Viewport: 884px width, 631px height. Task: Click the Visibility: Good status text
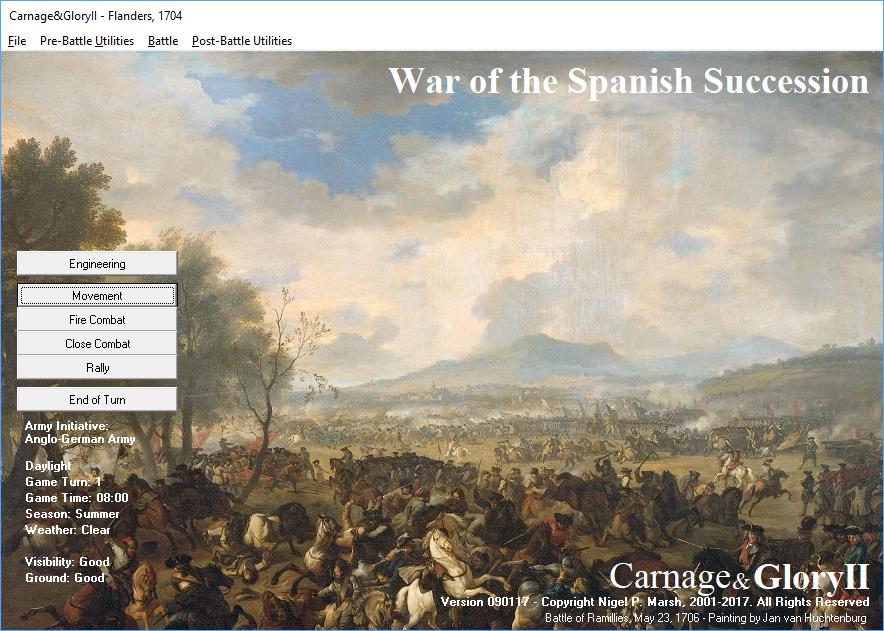67,562
